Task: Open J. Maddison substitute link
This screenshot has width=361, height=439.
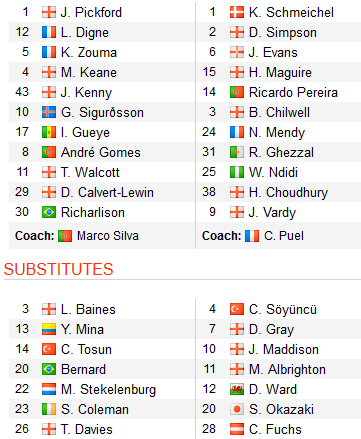Action: (284, 349)
